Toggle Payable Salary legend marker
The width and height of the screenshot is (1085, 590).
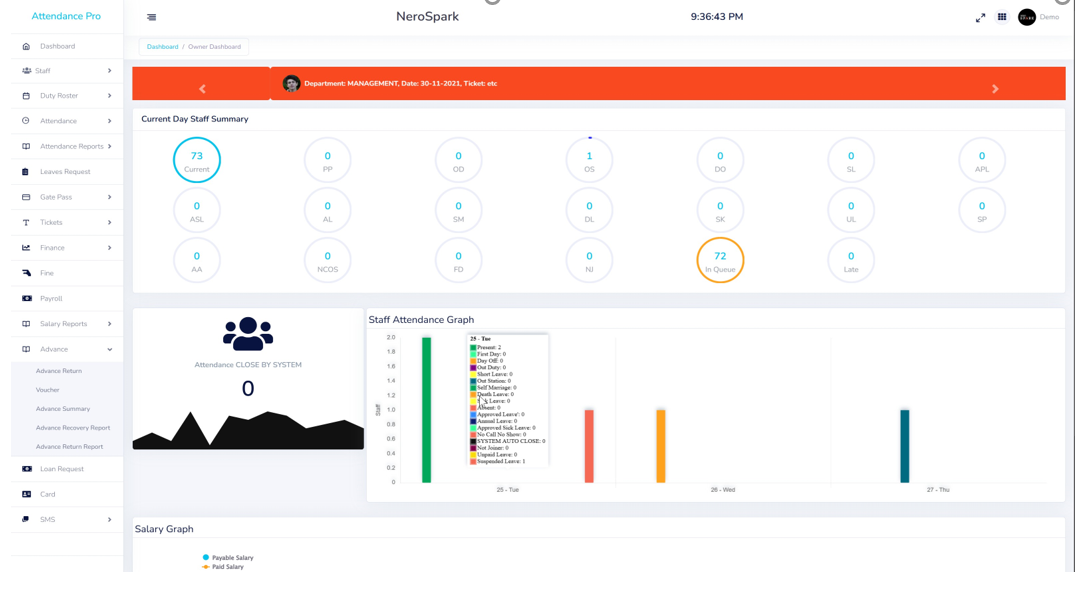(x=206, y=558)
